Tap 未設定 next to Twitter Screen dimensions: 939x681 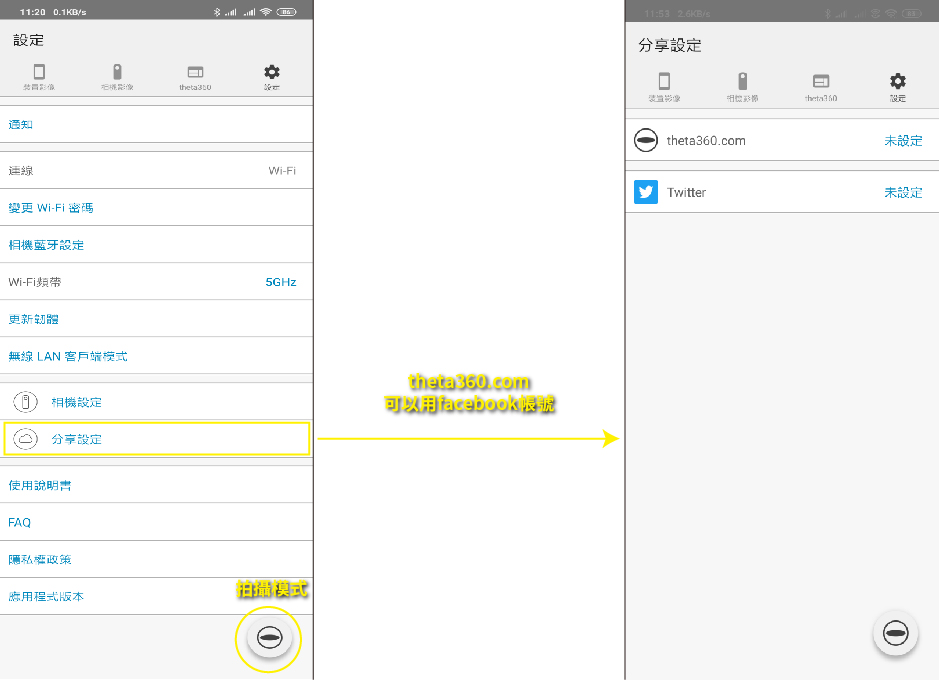pyautogui.click(x=903, y=192)
